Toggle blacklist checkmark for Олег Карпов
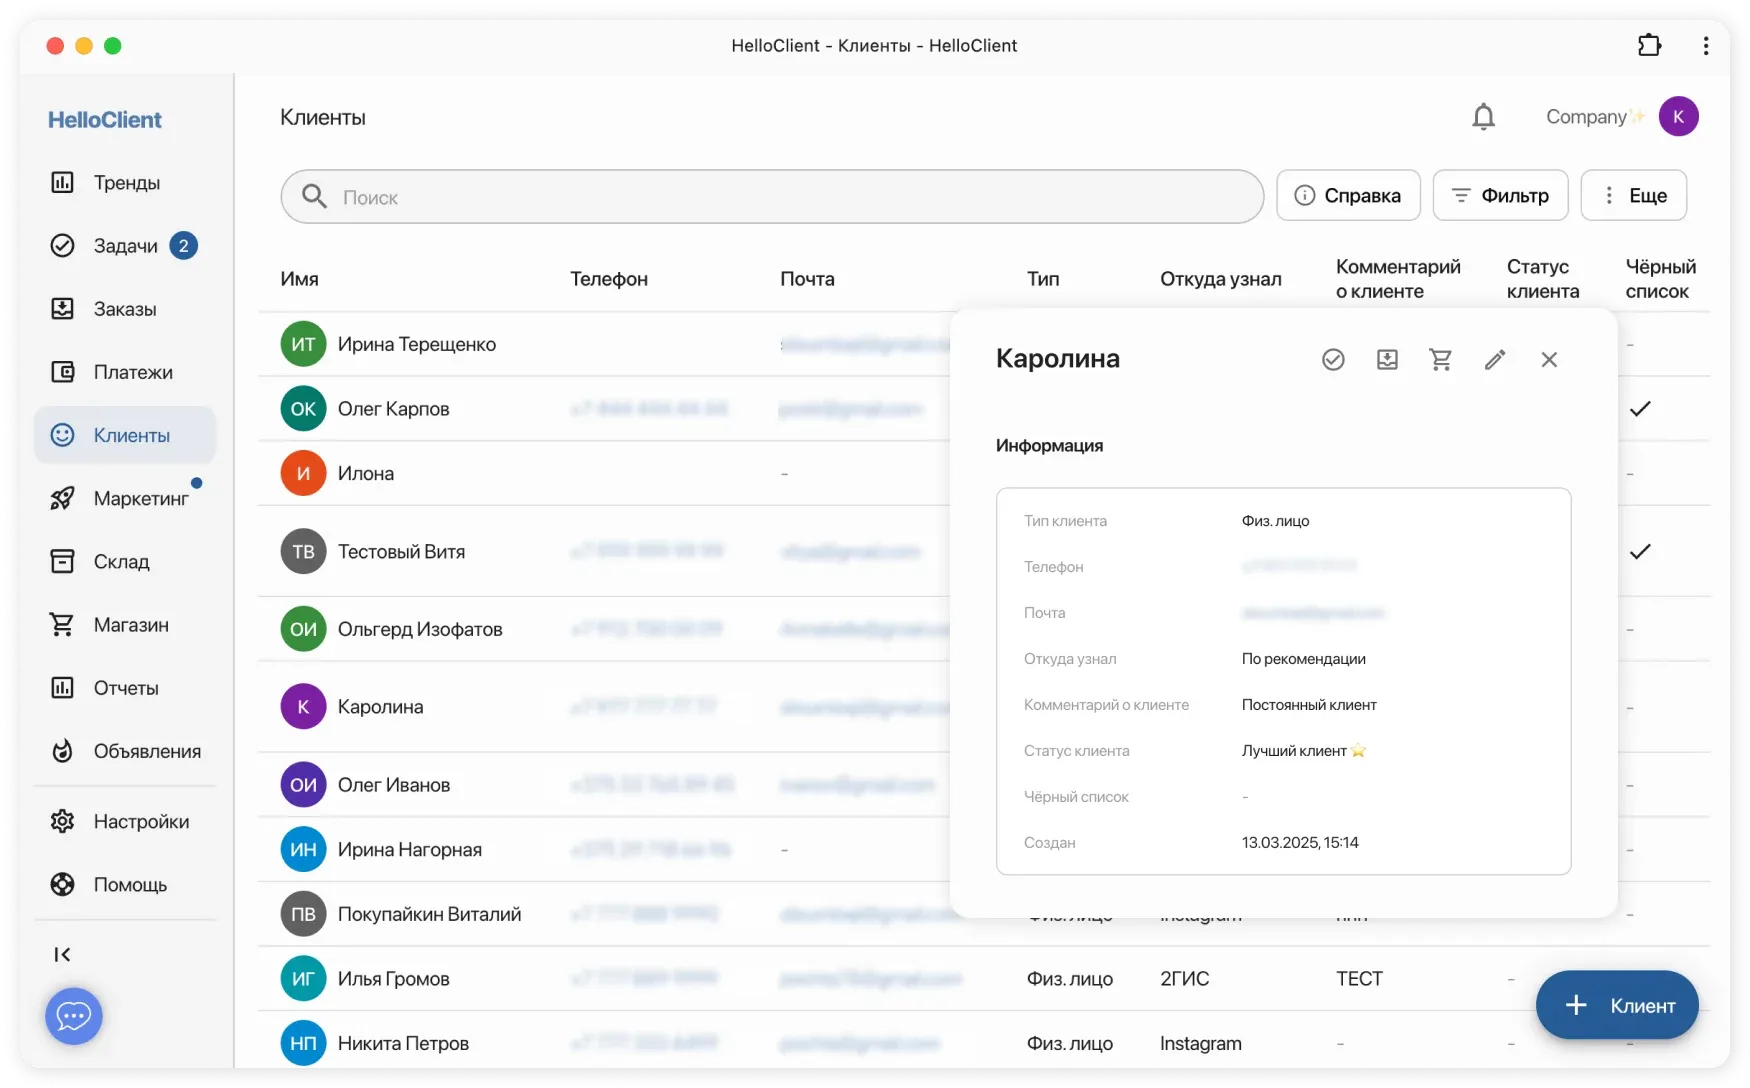The width and height of the screenshot is (1750, 1088). pos(1640,408)
